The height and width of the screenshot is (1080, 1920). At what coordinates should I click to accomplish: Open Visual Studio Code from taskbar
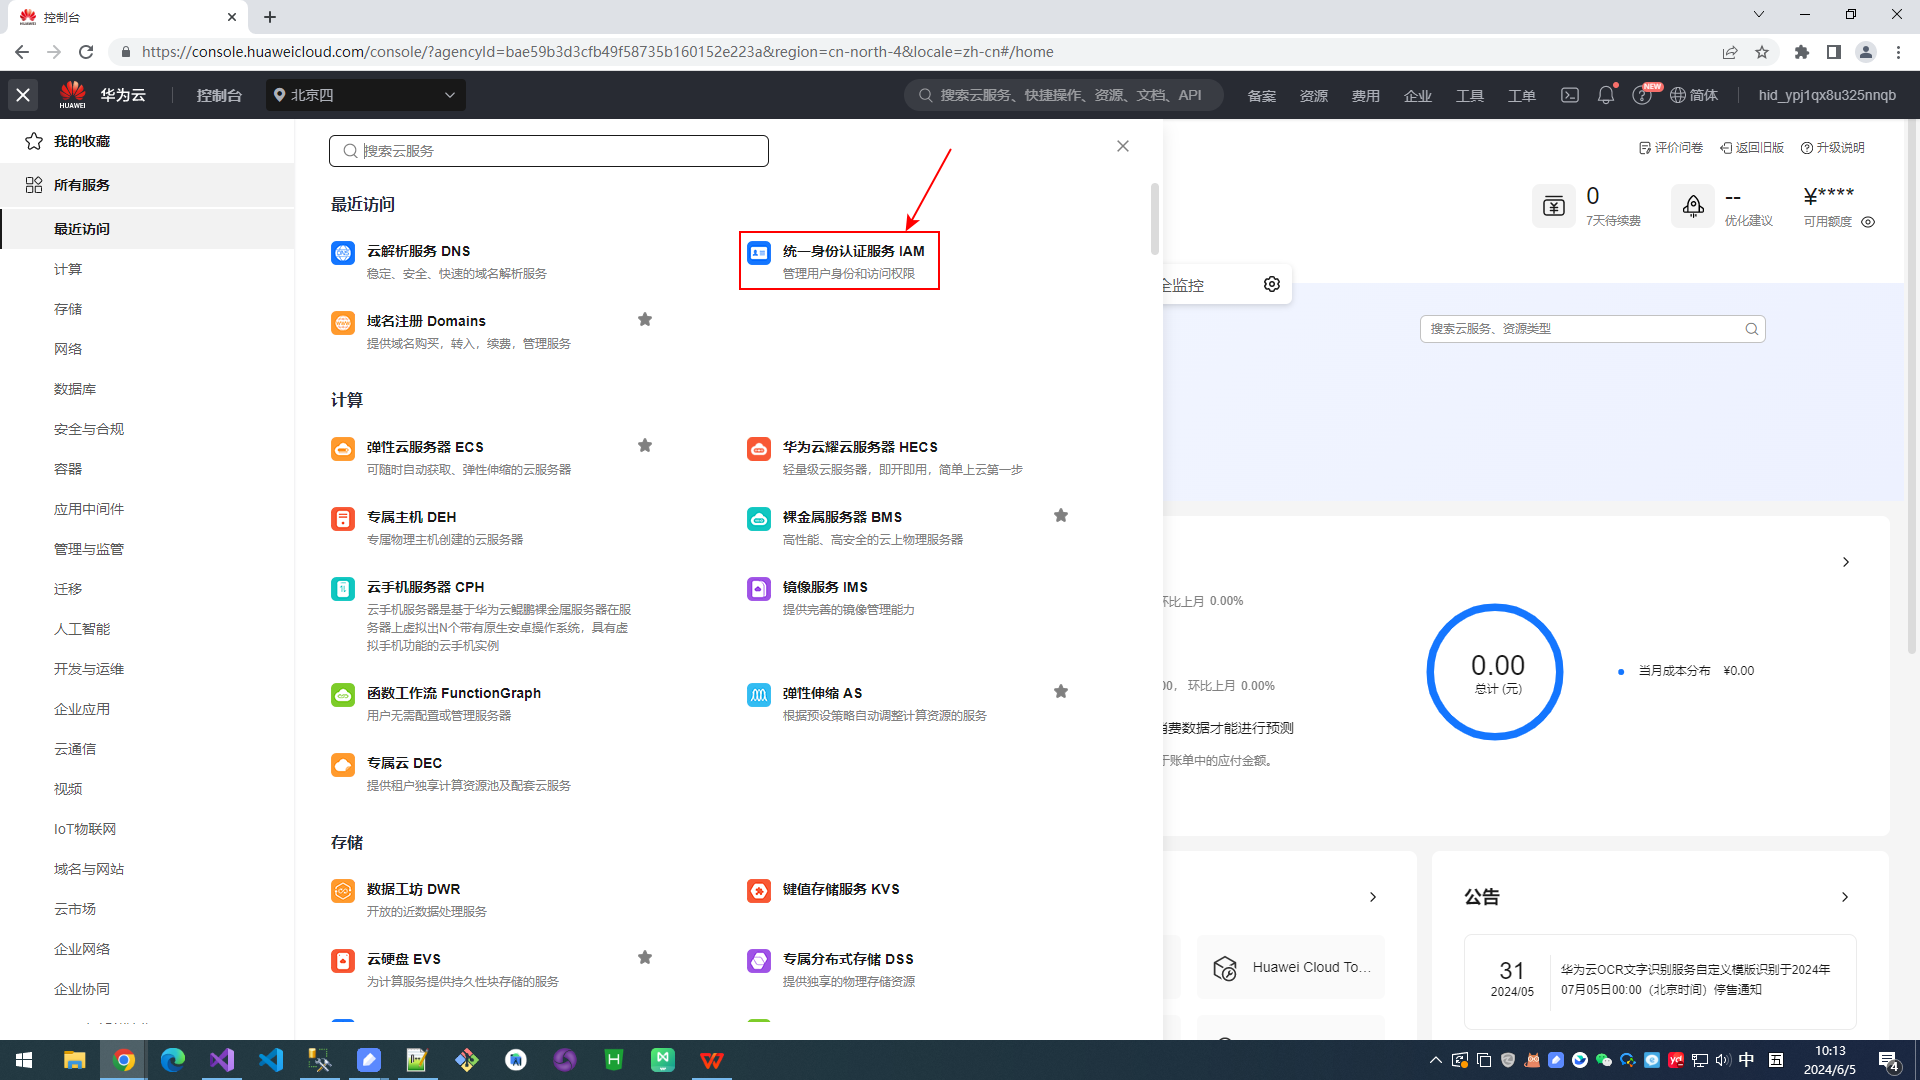coord(271,1060)
